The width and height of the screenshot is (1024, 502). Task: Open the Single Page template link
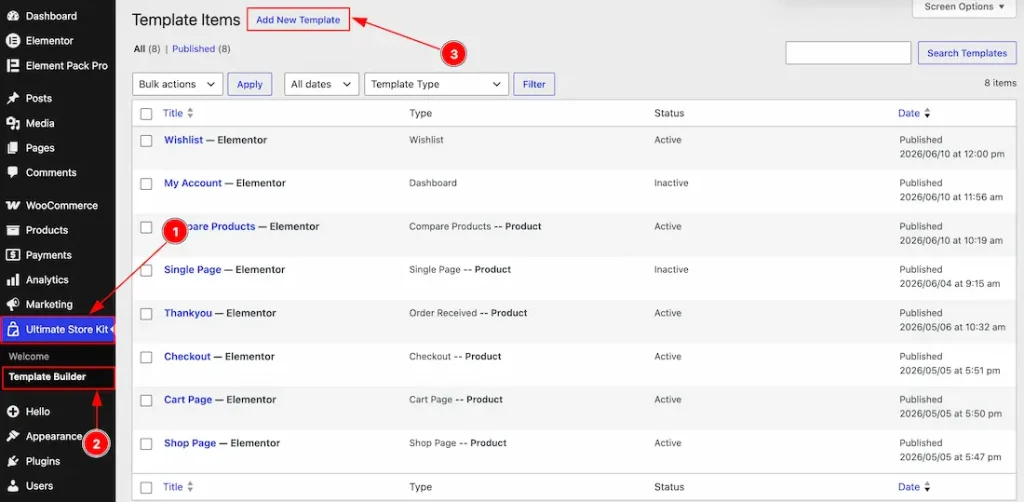193,270
